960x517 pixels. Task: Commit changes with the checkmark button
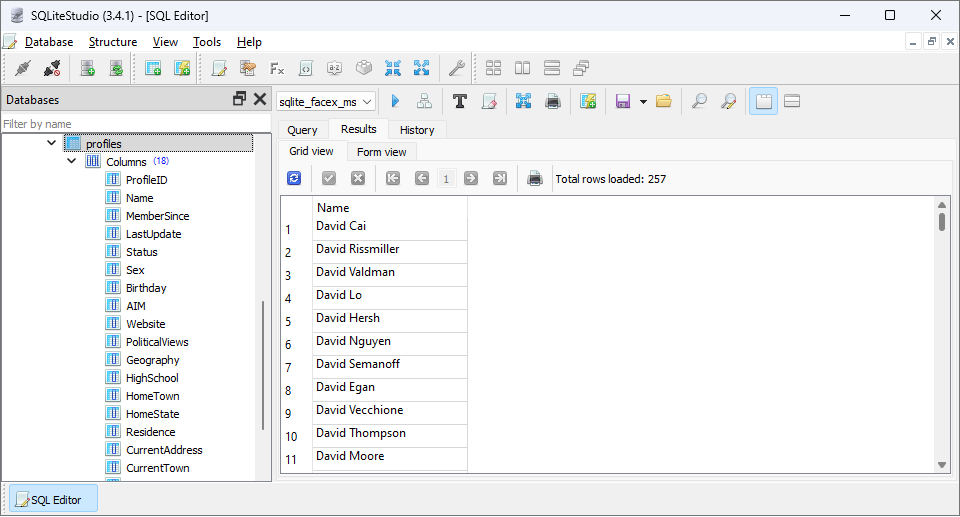(329, 178)
